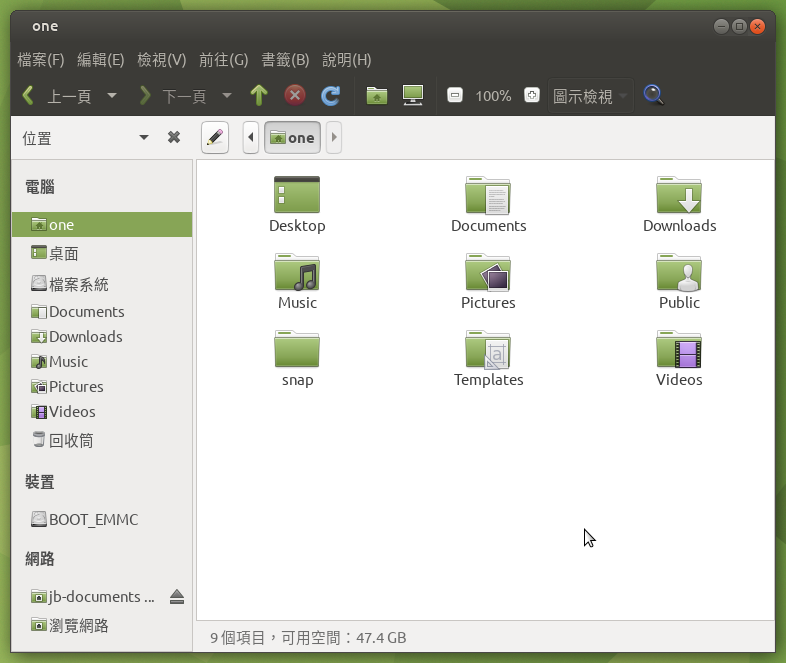This screenshot has width=786, height=663.
Task: Open the 前往(G) menu
Action: coord(224,60)
